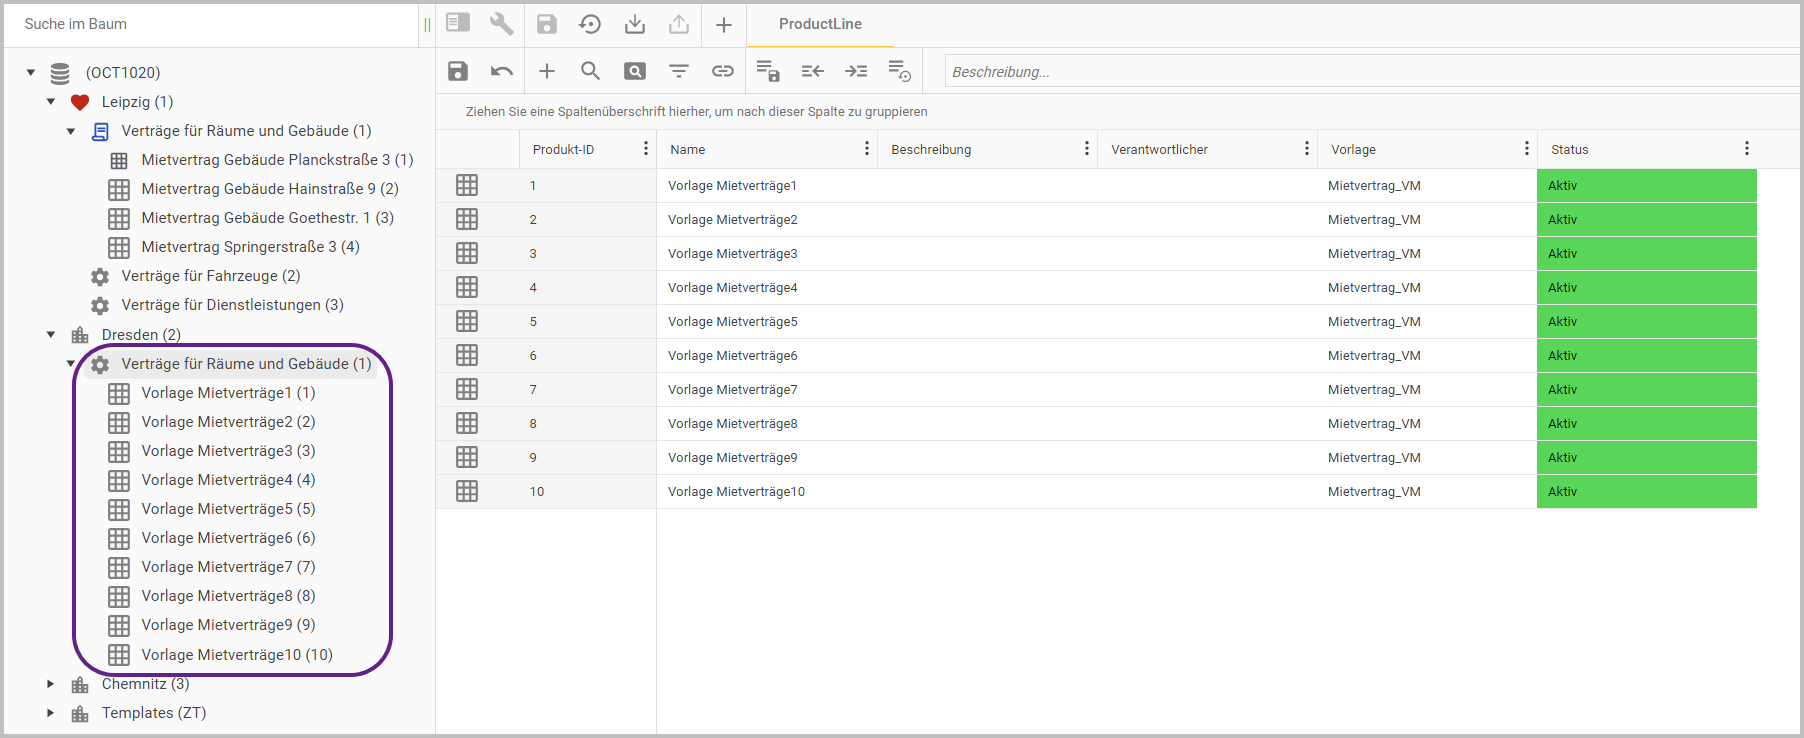Click the download import icon

(634, 24)
